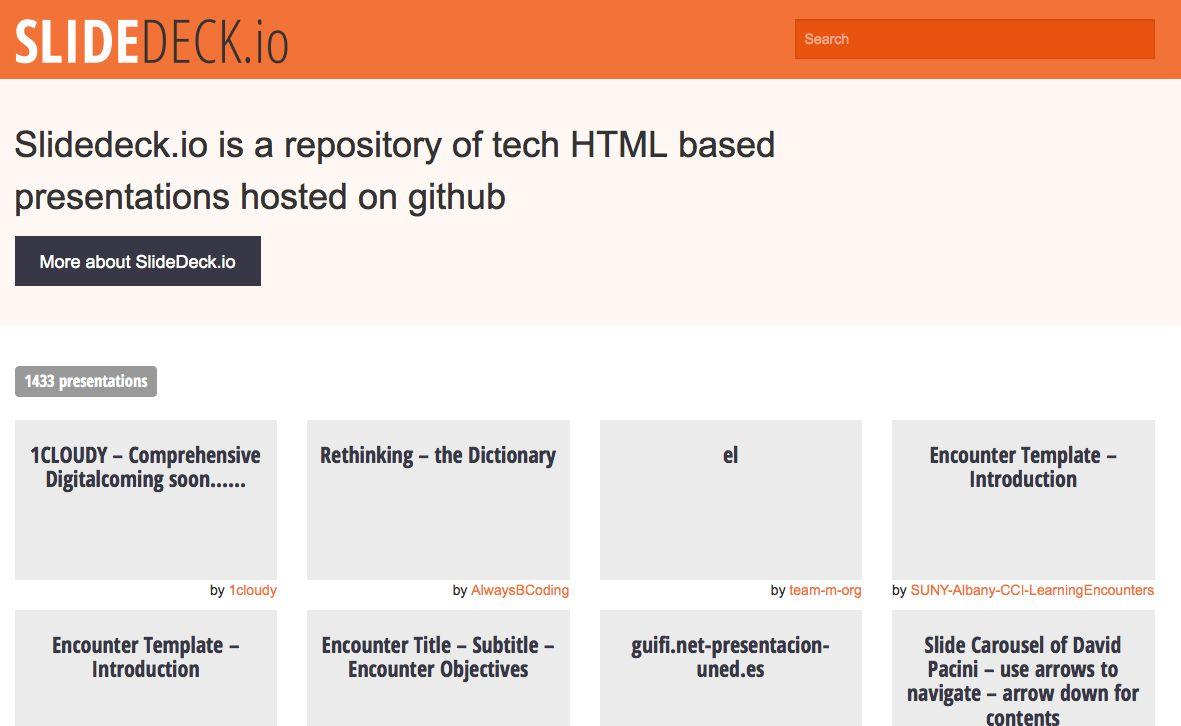Visit author link AlwaysBCoding
1181x726 pixels.
(520, 590)
